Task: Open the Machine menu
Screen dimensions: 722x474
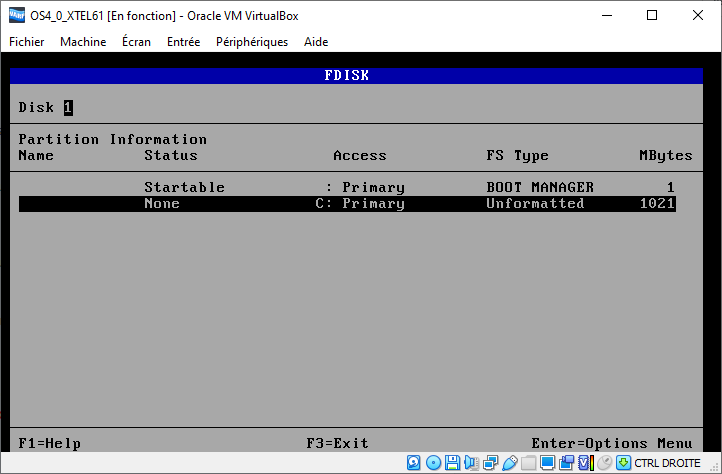Action: [83, 42]
